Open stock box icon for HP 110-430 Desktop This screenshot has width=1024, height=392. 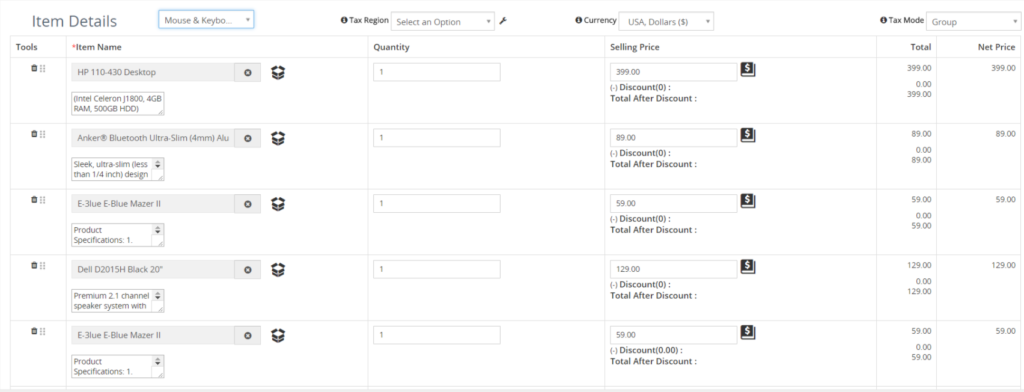278,73
